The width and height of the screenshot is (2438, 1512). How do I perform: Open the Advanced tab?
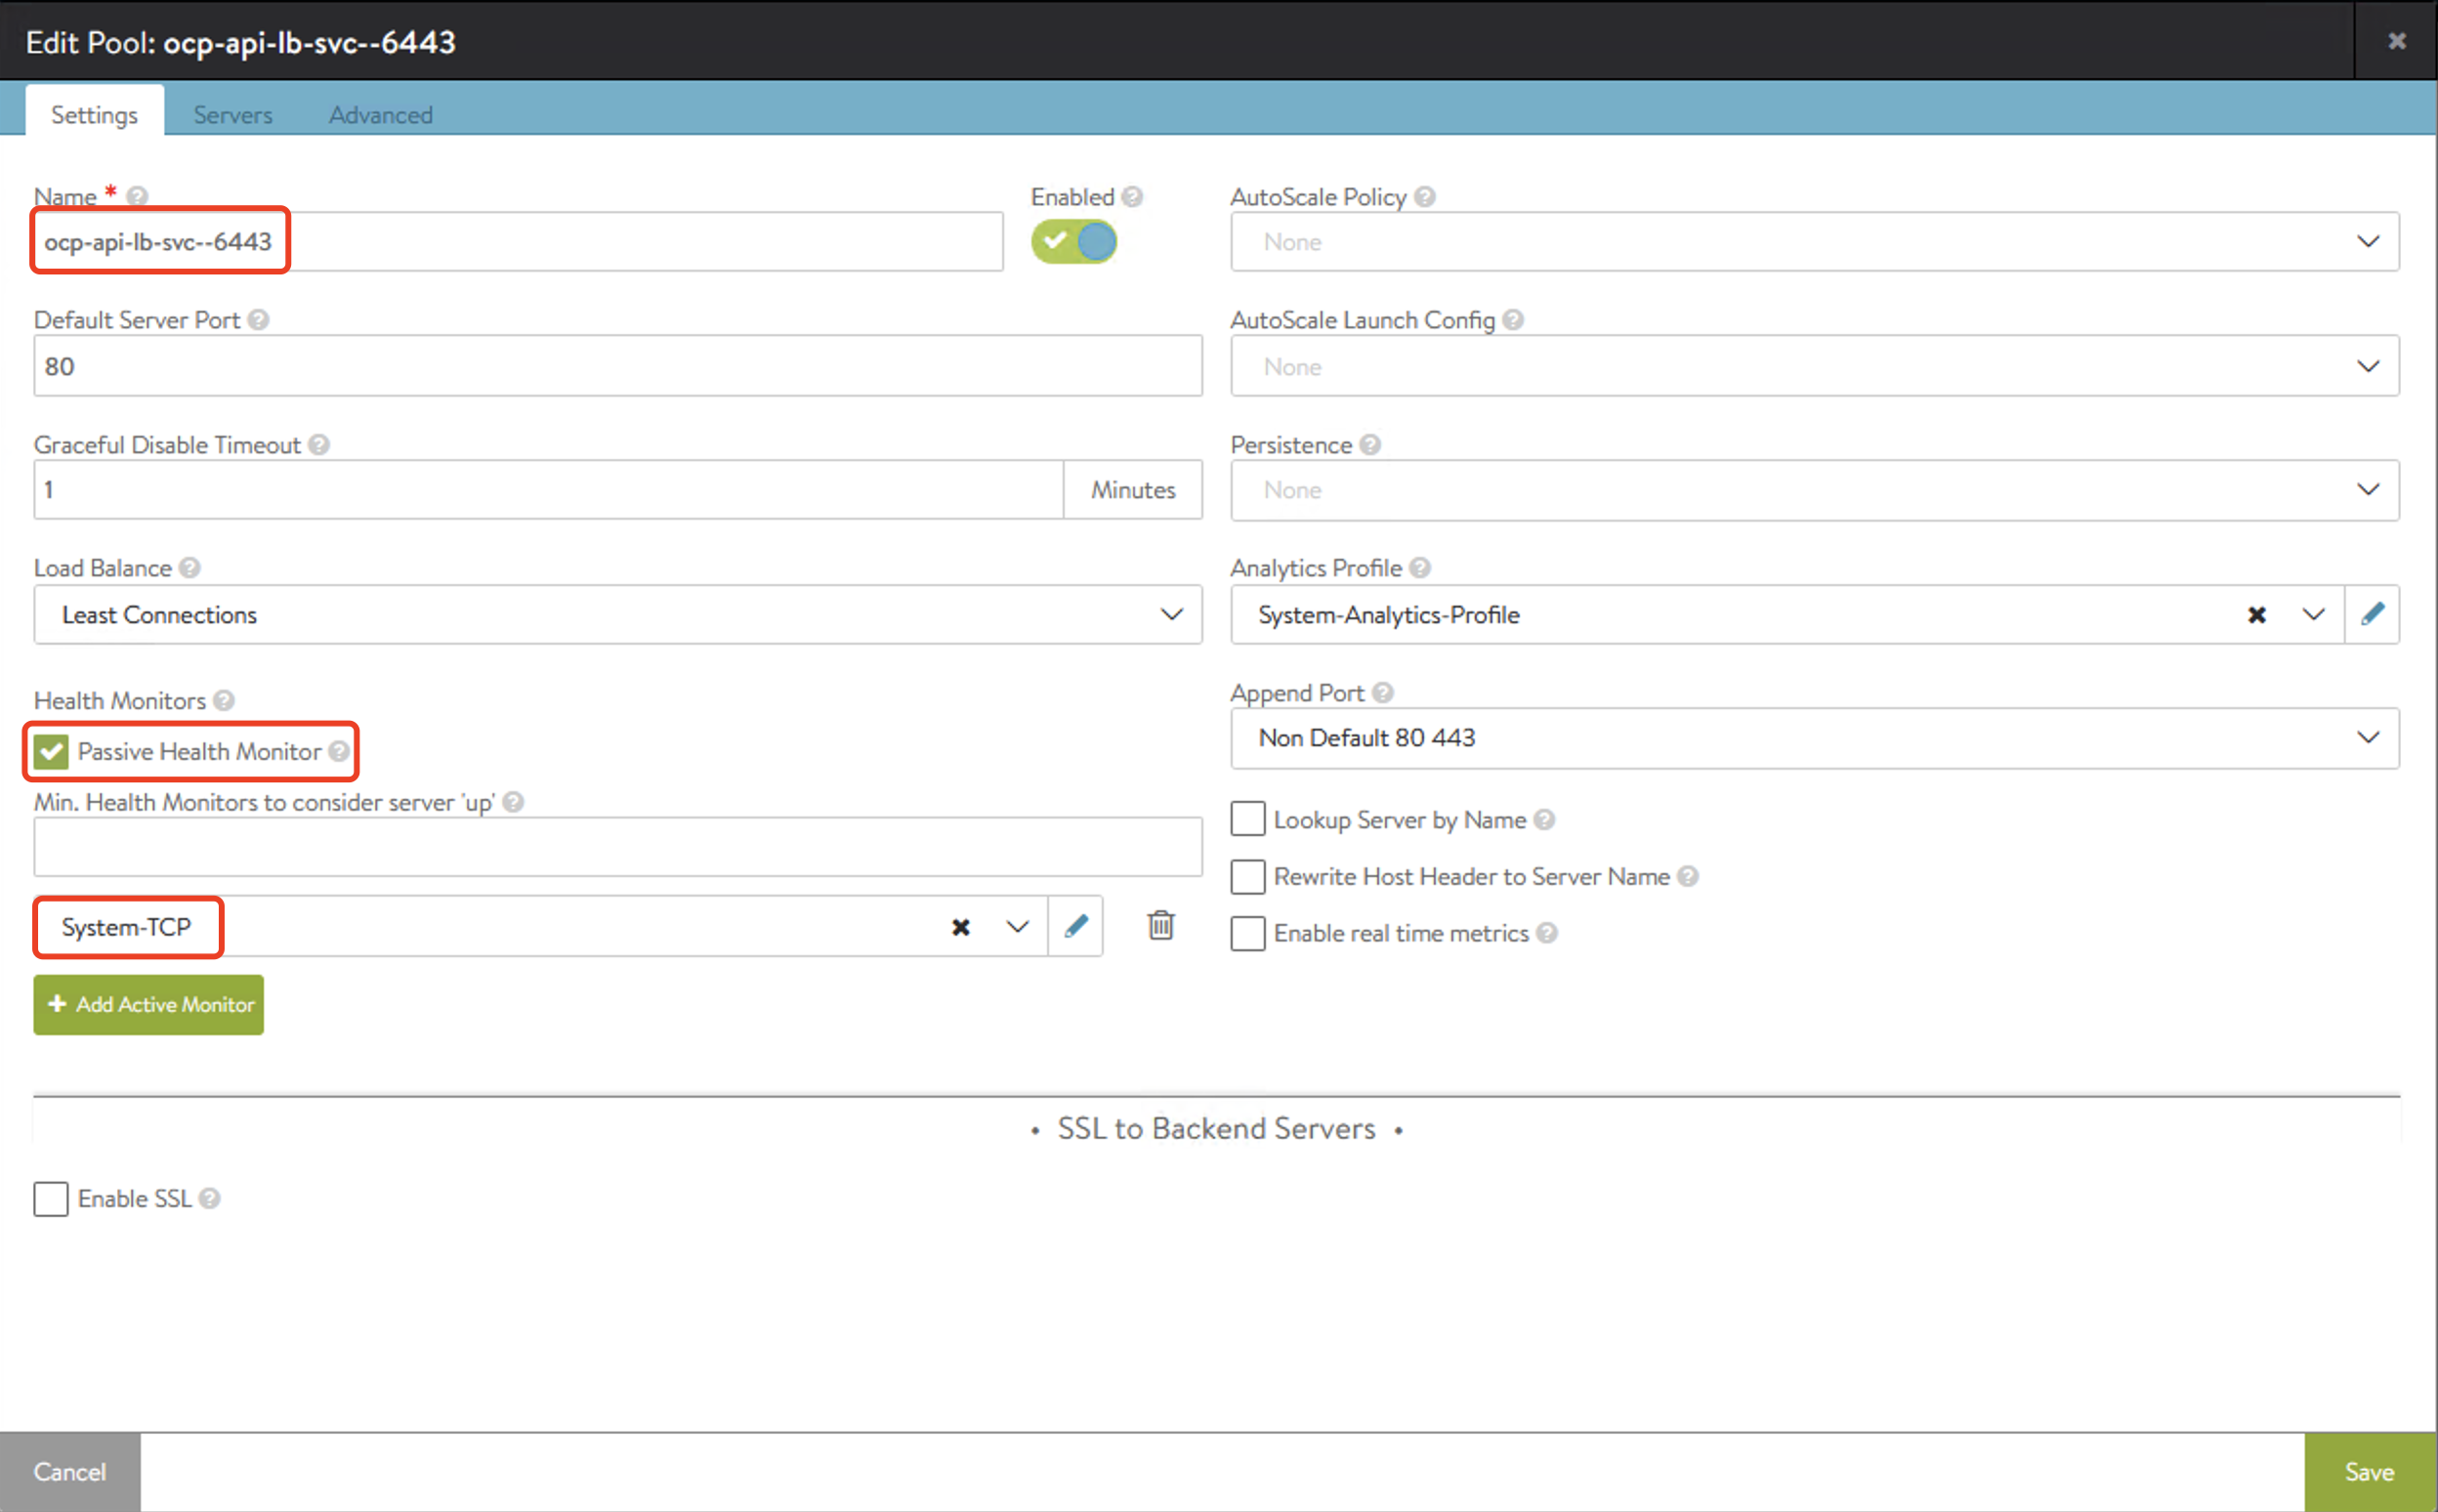380,115
